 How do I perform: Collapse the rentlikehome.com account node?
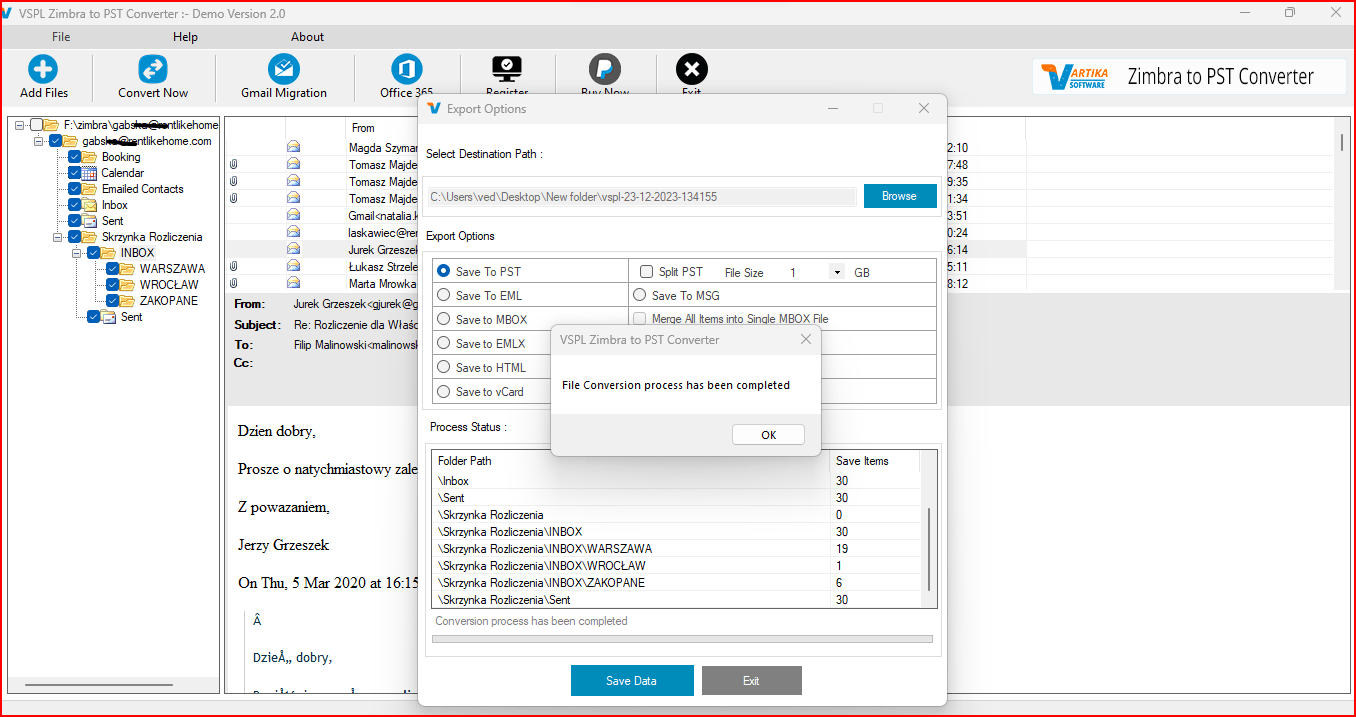pyautogui.click(x=39, y=141)
